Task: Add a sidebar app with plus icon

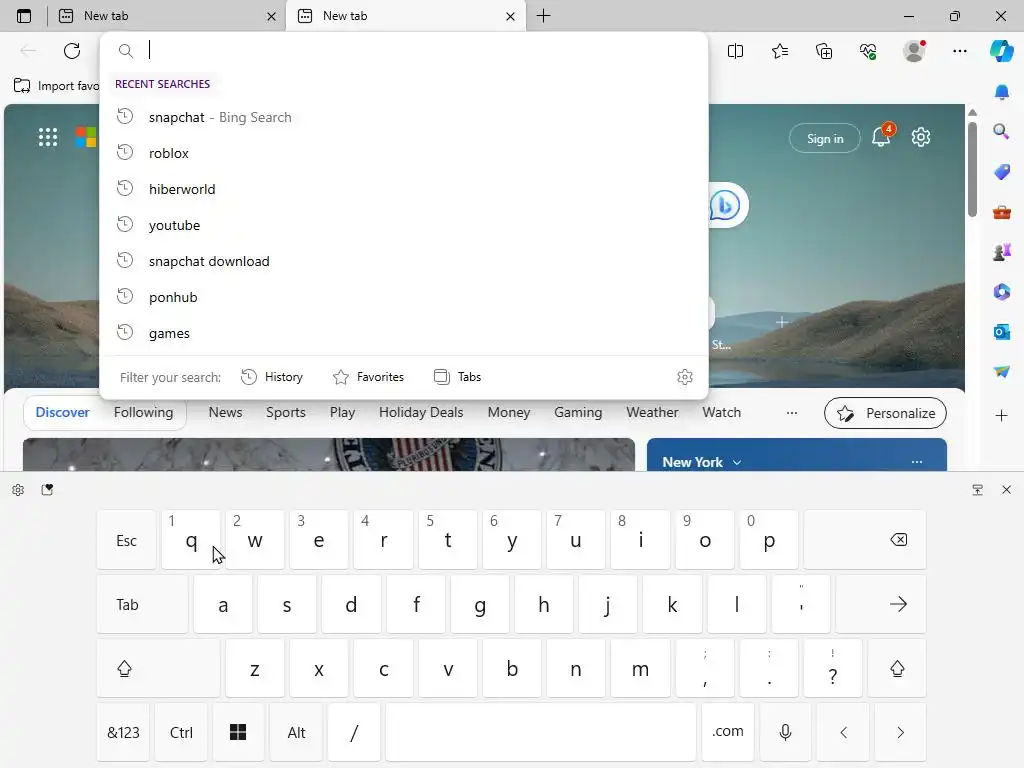Action: pos(1002,415)
